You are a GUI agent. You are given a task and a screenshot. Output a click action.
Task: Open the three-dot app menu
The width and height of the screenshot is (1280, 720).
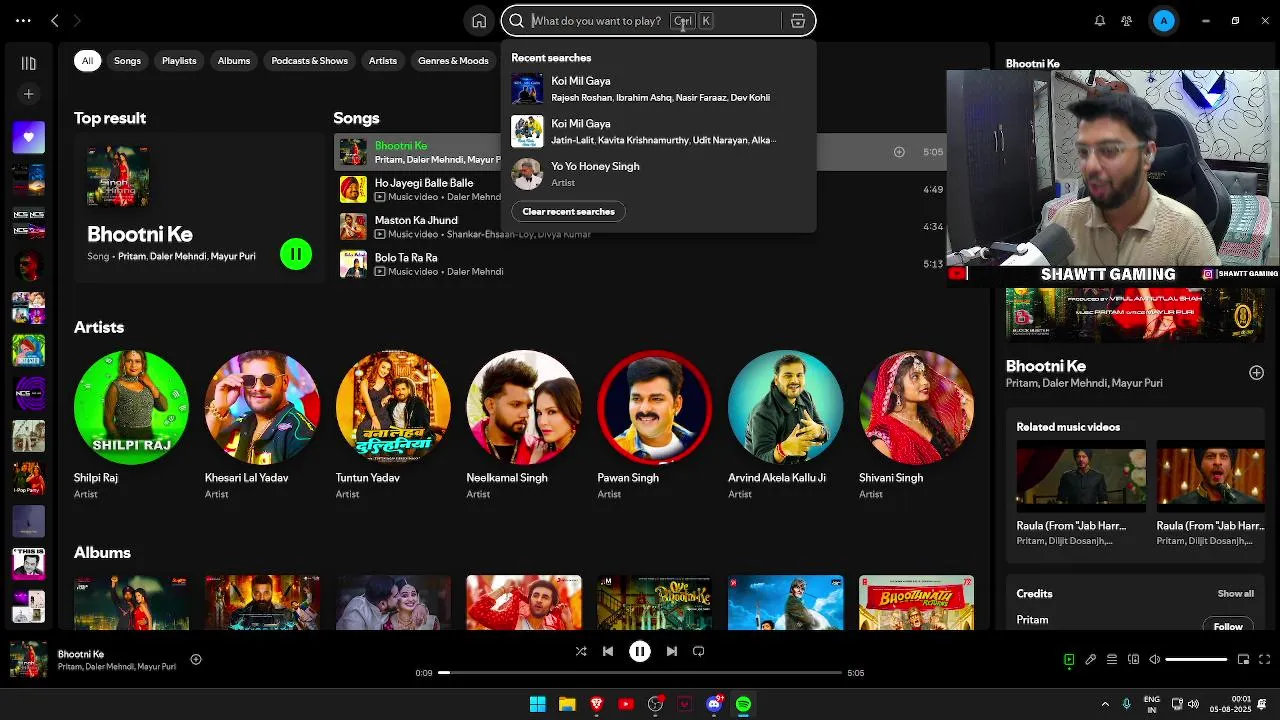click(x=23, y=20)
